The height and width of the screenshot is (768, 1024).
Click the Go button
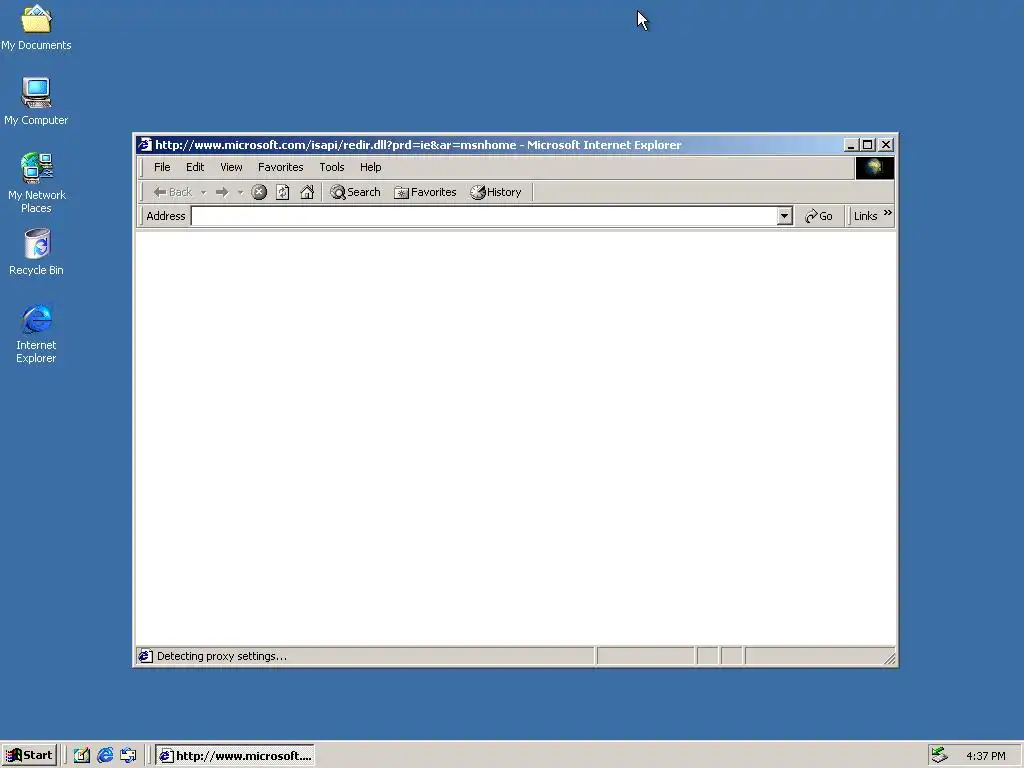pyautogui.click(x=819, y=216)
